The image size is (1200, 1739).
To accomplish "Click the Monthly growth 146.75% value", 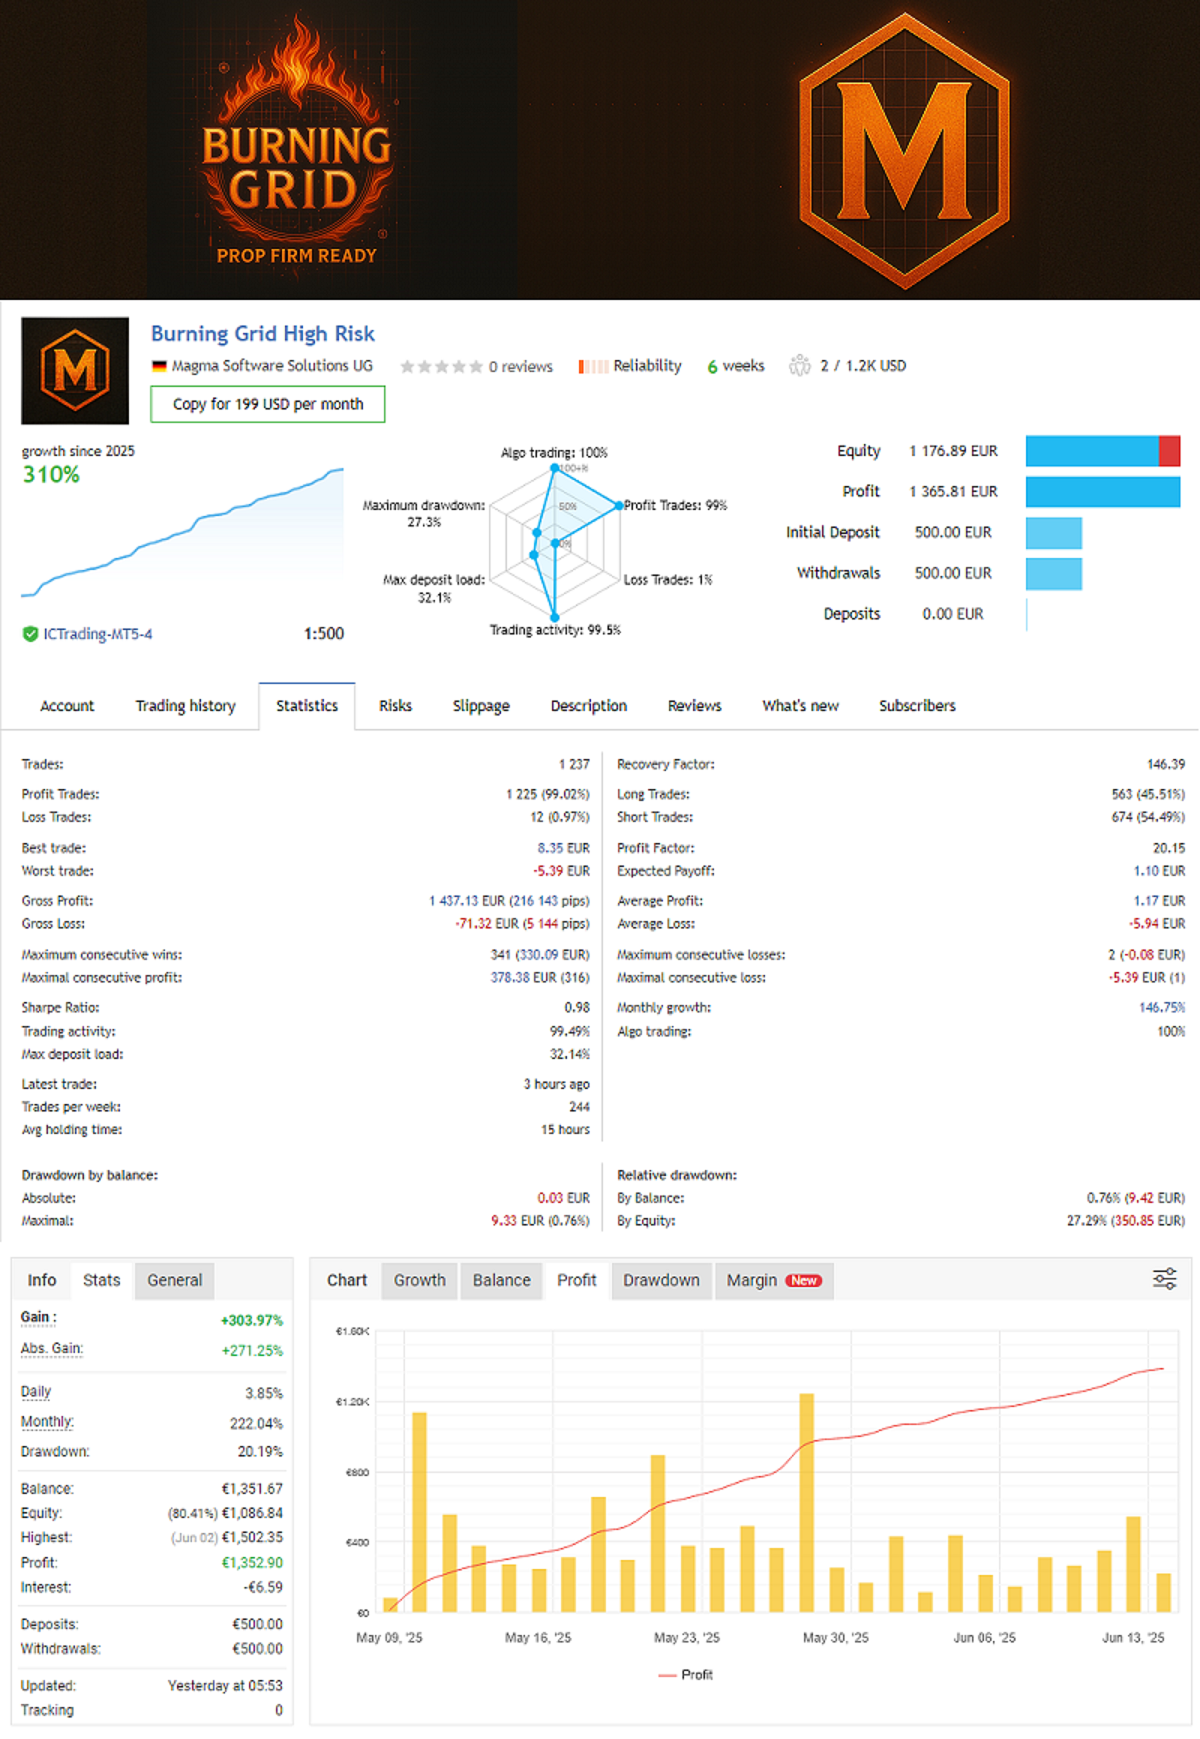I will (1162, 1008).
